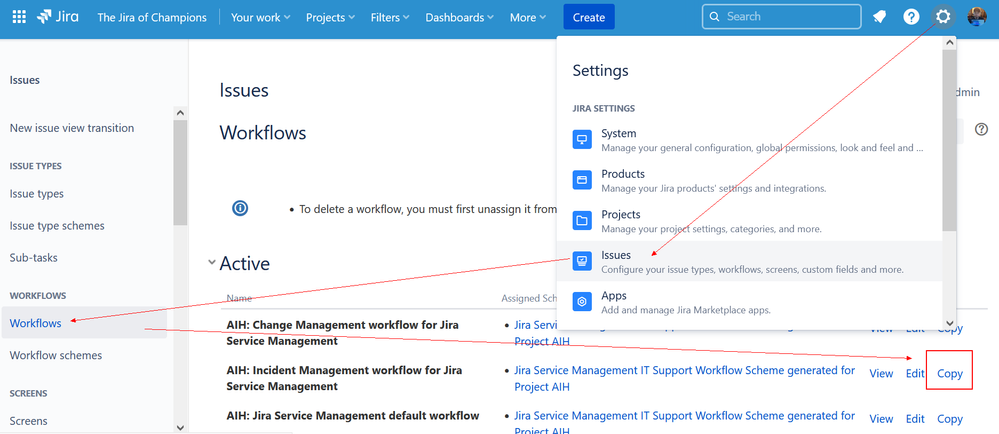The image size is (999, 434).
Task: Click AIH: Jira Service Management default workflow name
Action: coord(352,416)
